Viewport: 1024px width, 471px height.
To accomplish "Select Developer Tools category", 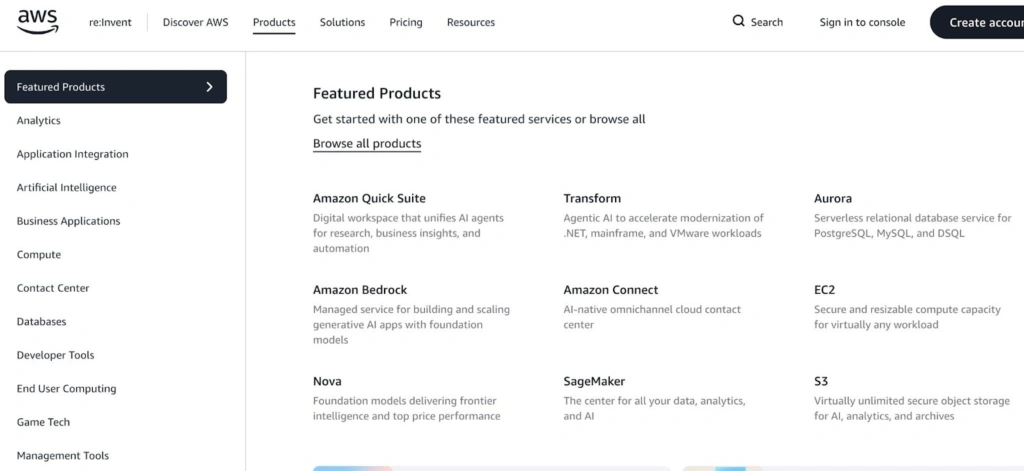I will (x=55, y=355).
